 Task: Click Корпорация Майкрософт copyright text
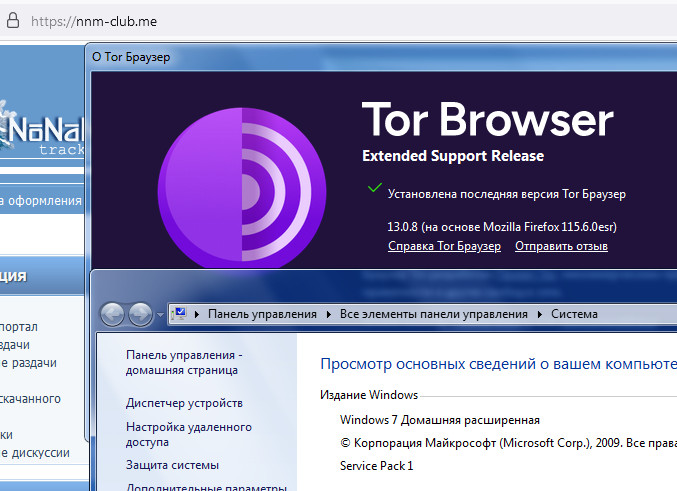click(509, 443)
